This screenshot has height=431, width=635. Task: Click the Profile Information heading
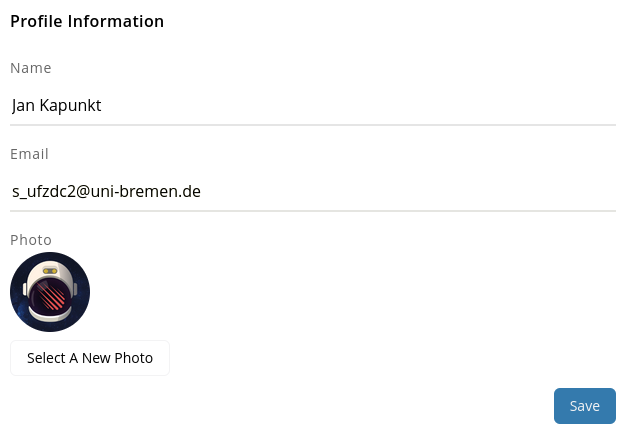pyautogui.click(x=87, y=21)
